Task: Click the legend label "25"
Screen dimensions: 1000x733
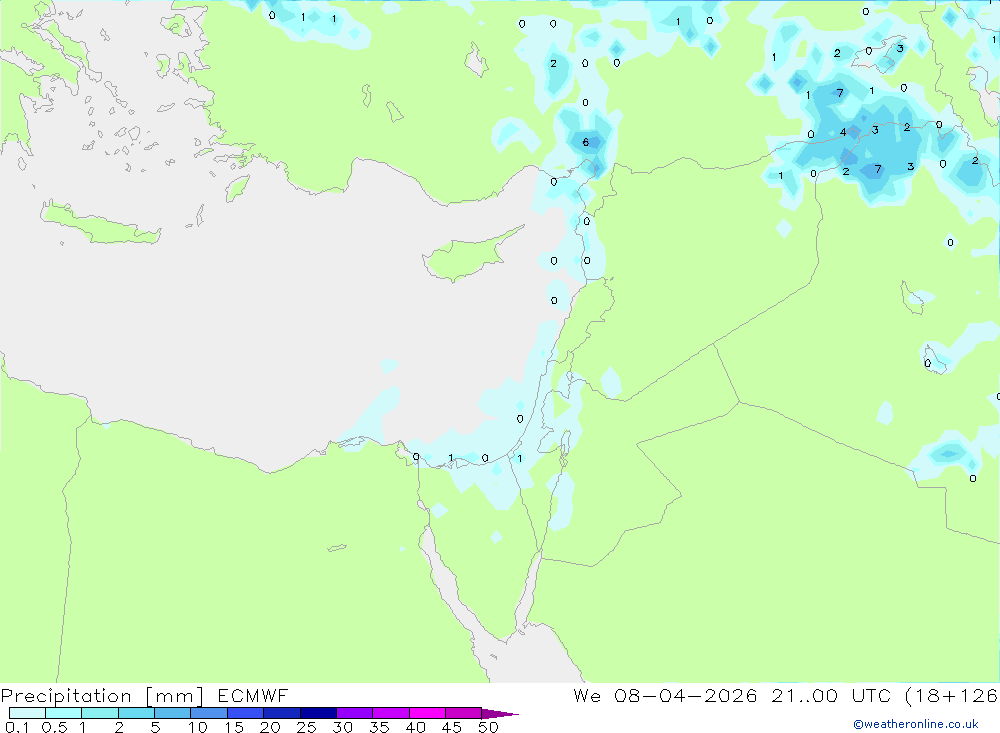Action: (x=307, y=727)
